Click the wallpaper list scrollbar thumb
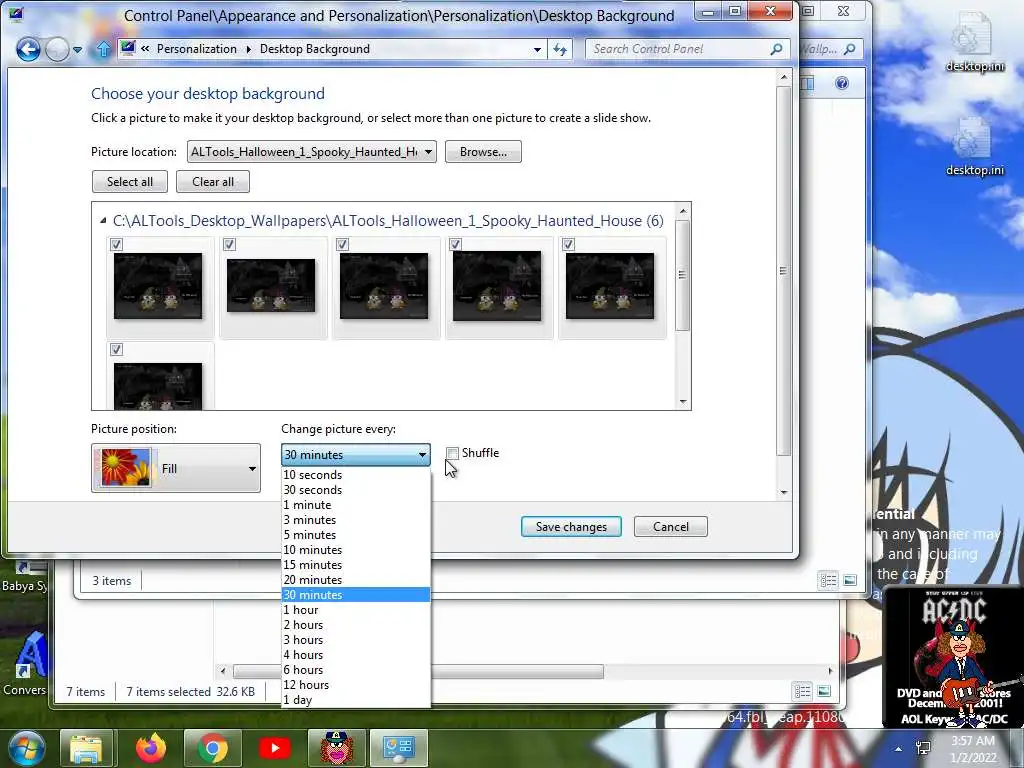Screen dimensions: 1024x768 682,275
